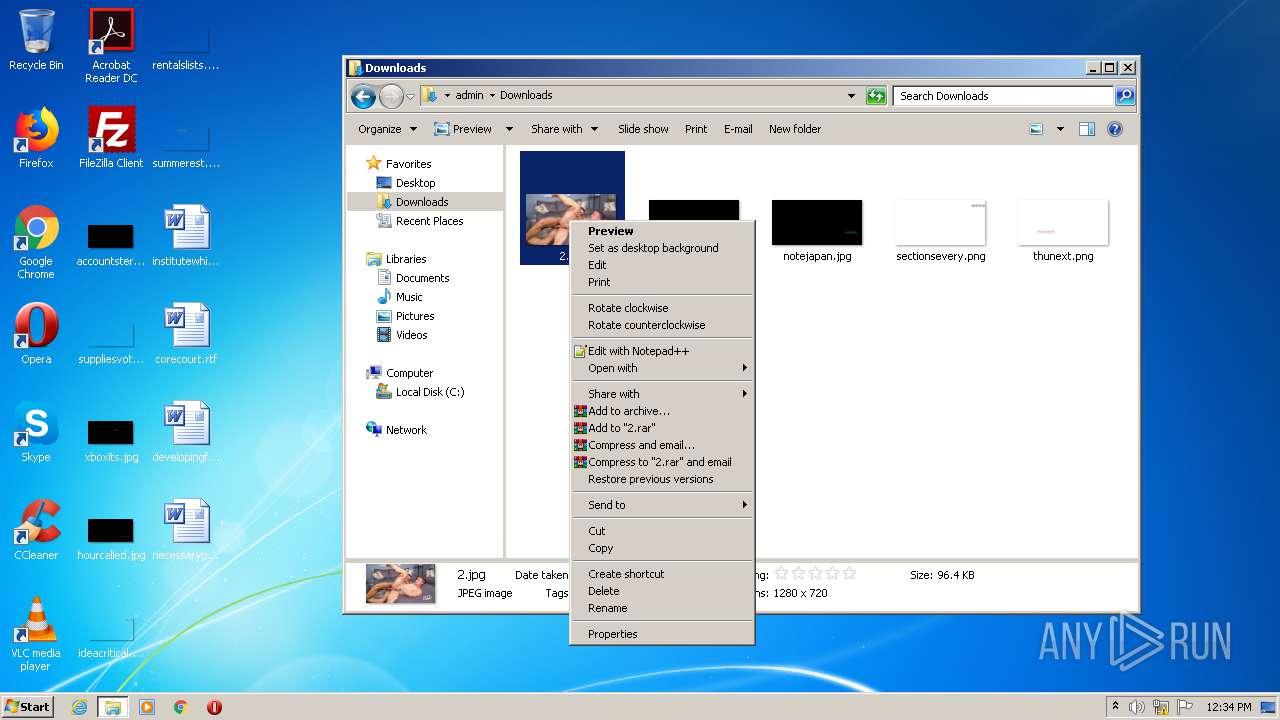Open Pictures library in navigation pane
1280x720 pixels.
pos(414,316)
